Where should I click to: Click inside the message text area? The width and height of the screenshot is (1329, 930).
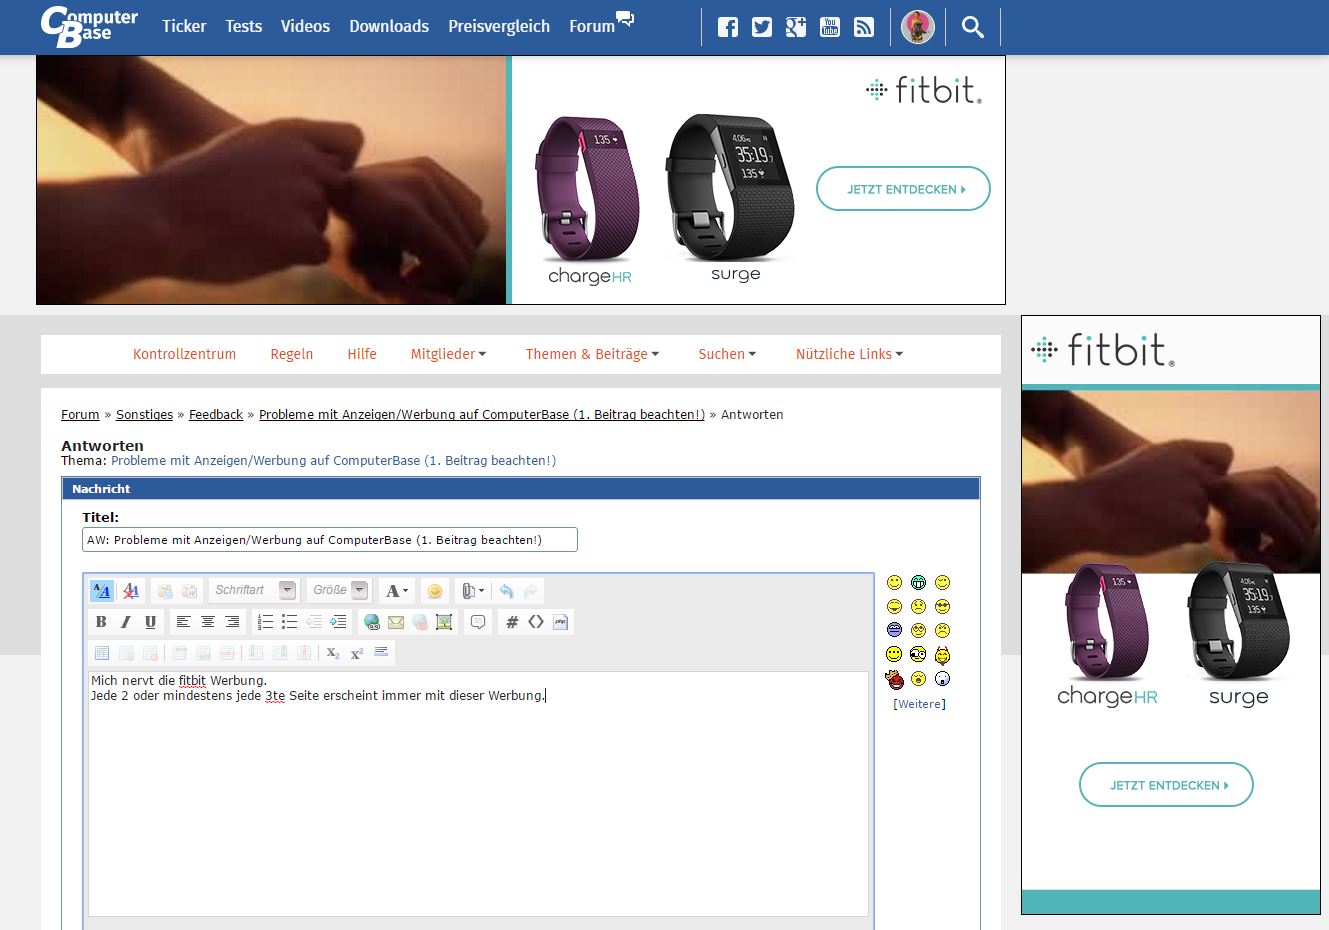pos(478,794)
